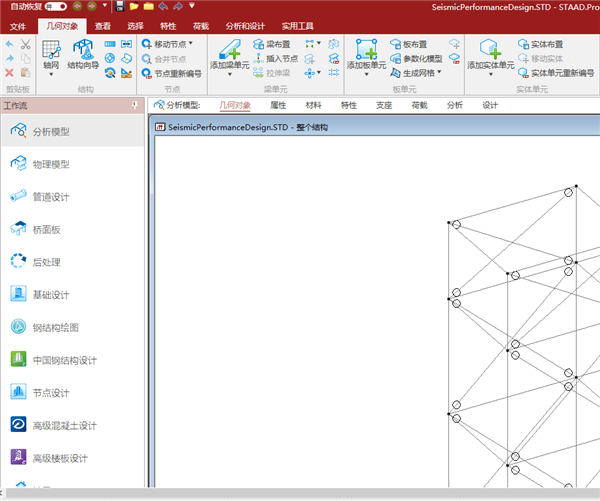600x501 pixels.
Task: Click the 添加实体单元 add solid icon
Action: 491,49
